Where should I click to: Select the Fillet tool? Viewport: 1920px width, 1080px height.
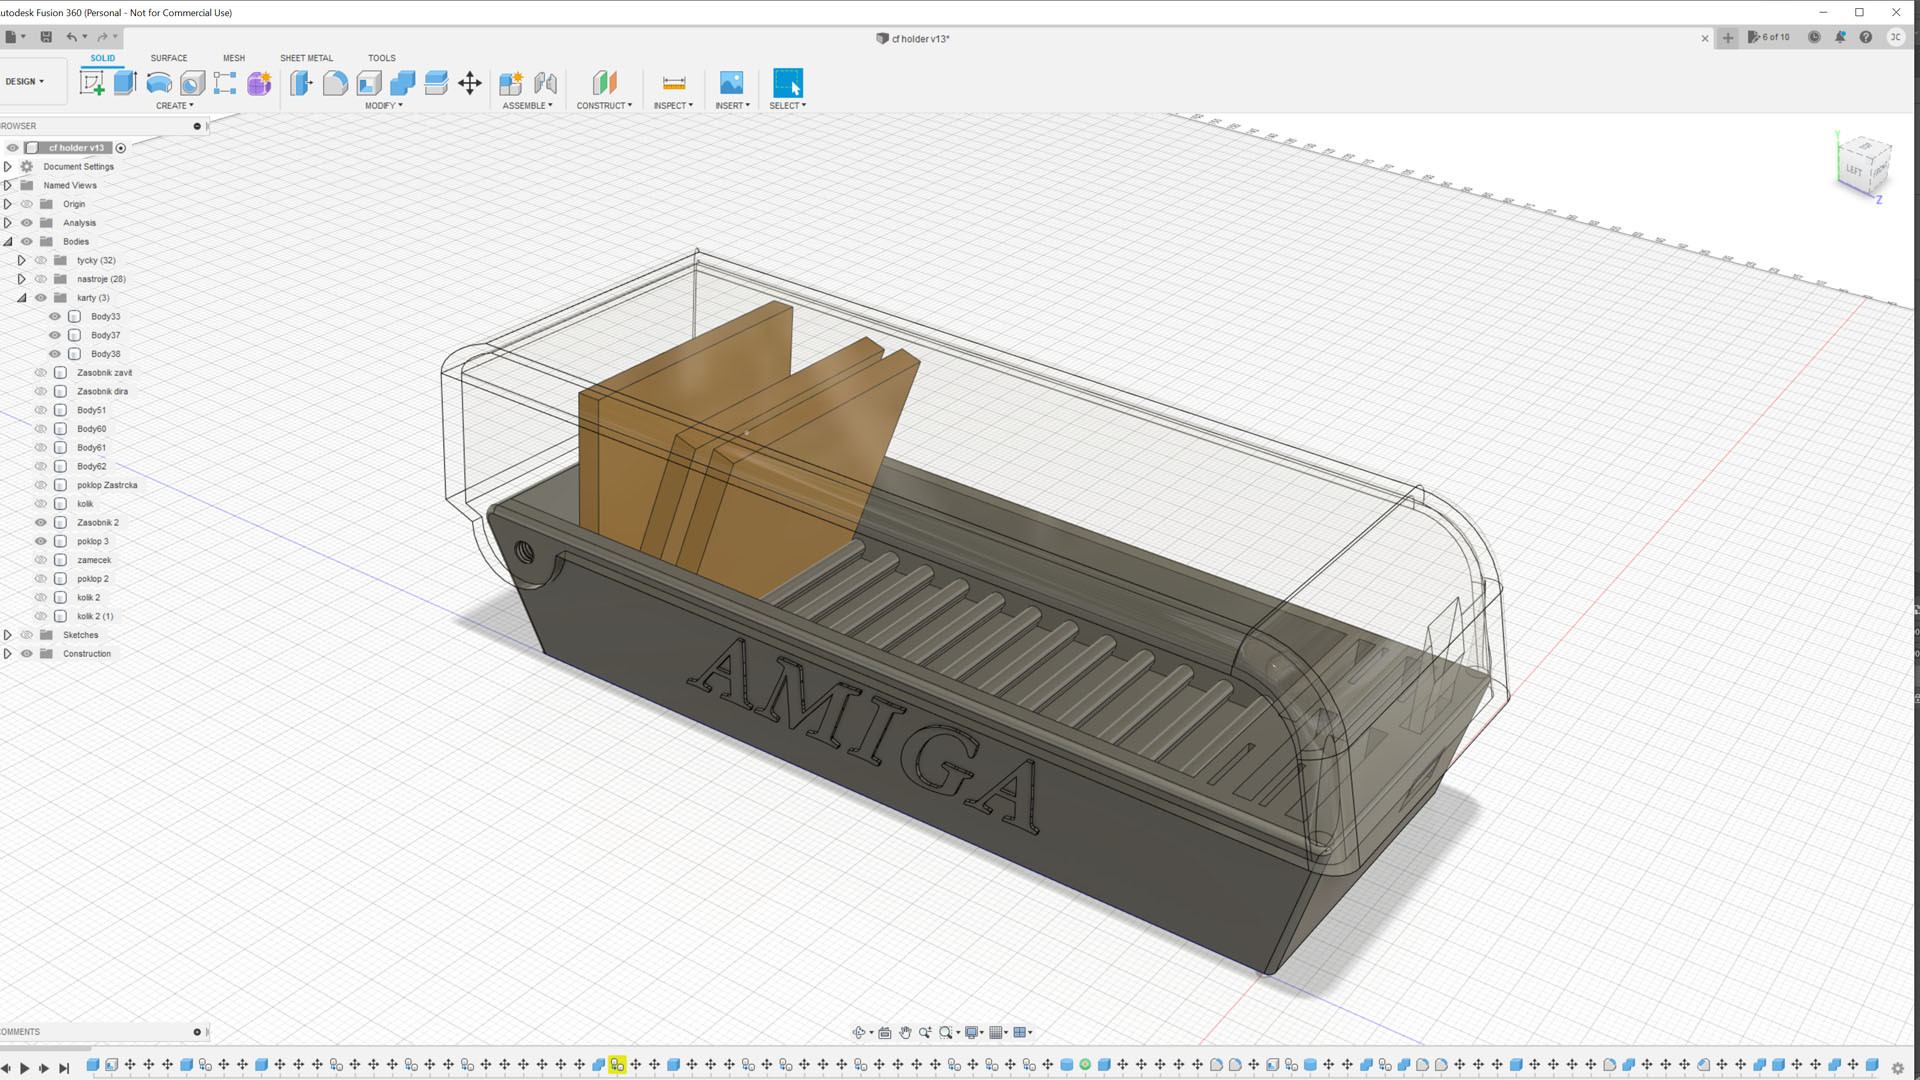(335, 83)
